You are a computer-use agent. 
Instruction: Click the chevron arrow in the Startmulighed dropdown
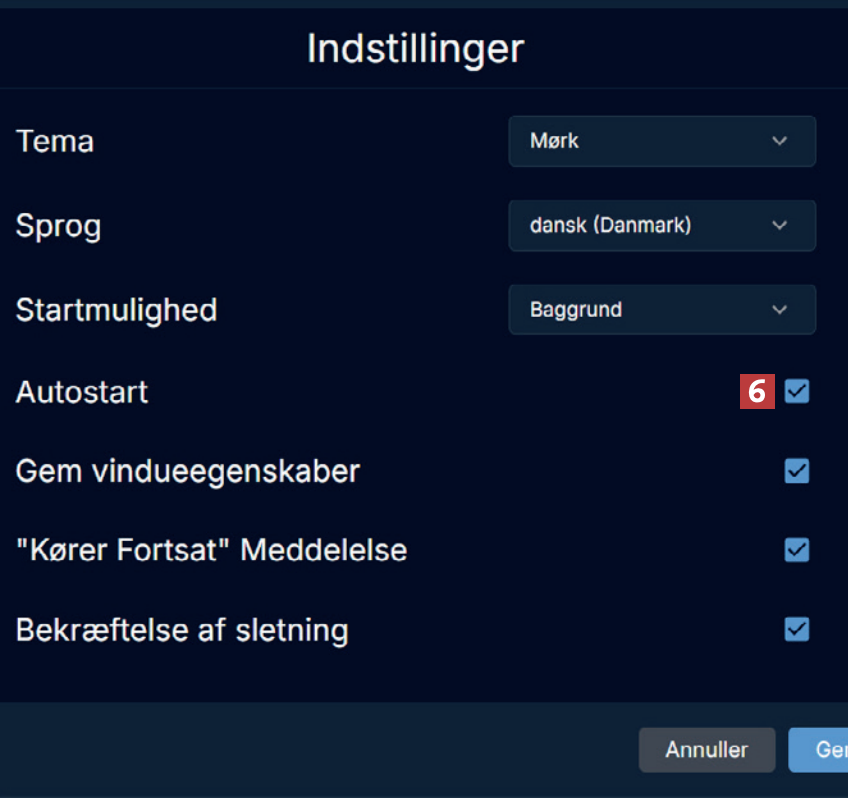point(780,310)
